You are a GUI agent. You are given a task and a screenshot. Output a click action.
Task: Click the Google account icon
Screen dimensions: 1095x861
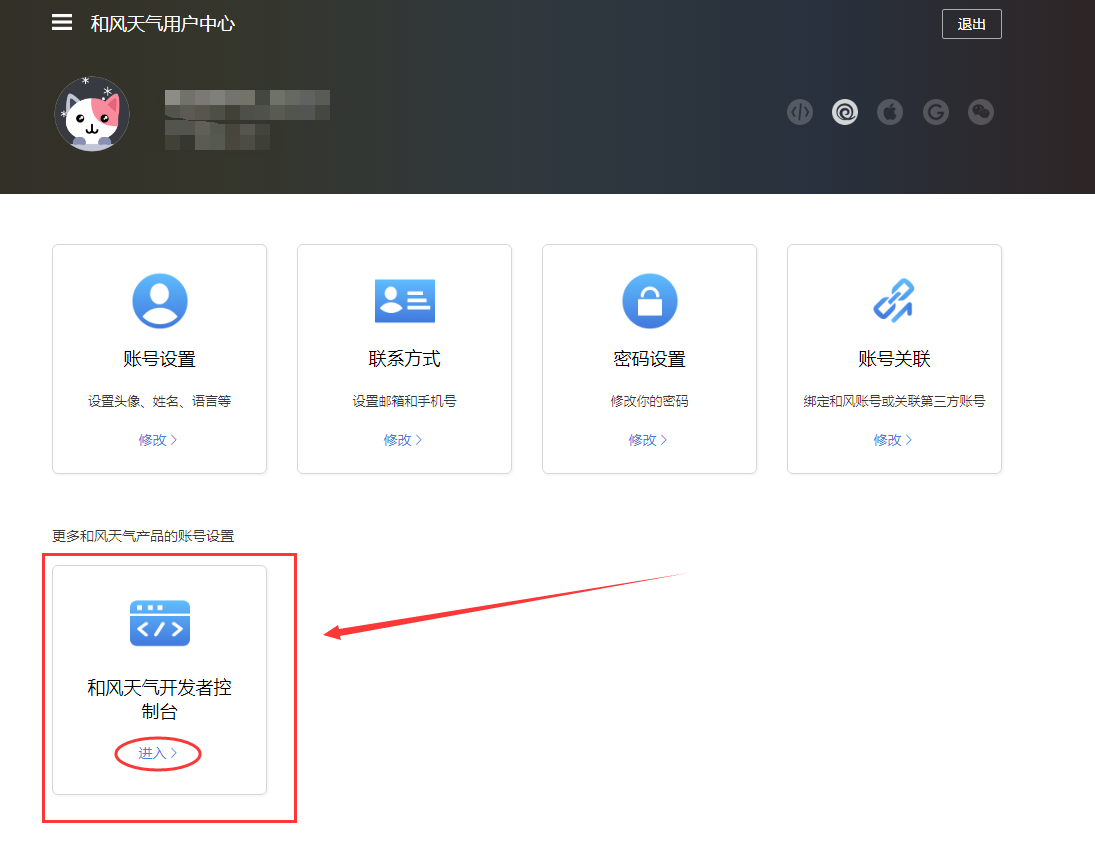pyautogui.click(x=936, y=112)
